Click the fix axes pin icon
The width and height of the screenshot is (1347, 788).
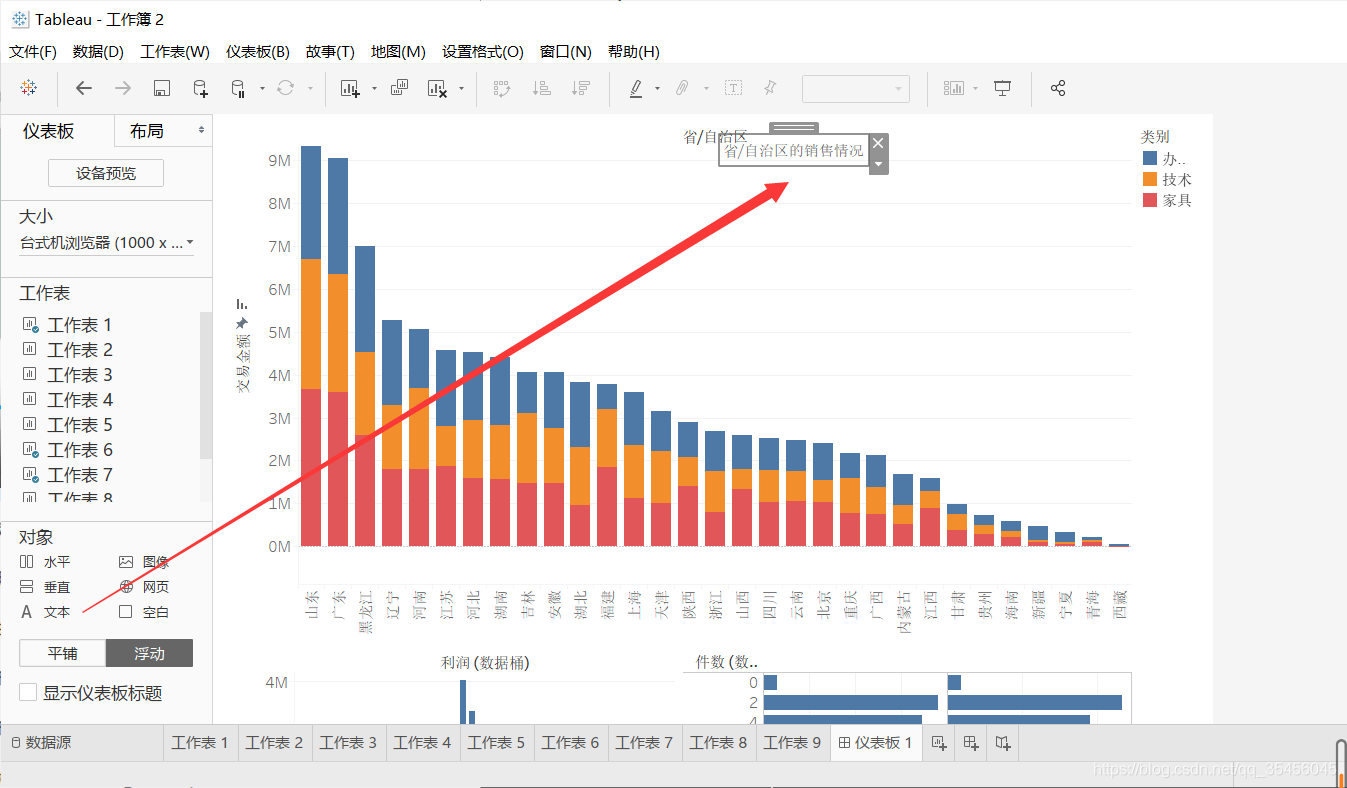[x=770, y=88]
